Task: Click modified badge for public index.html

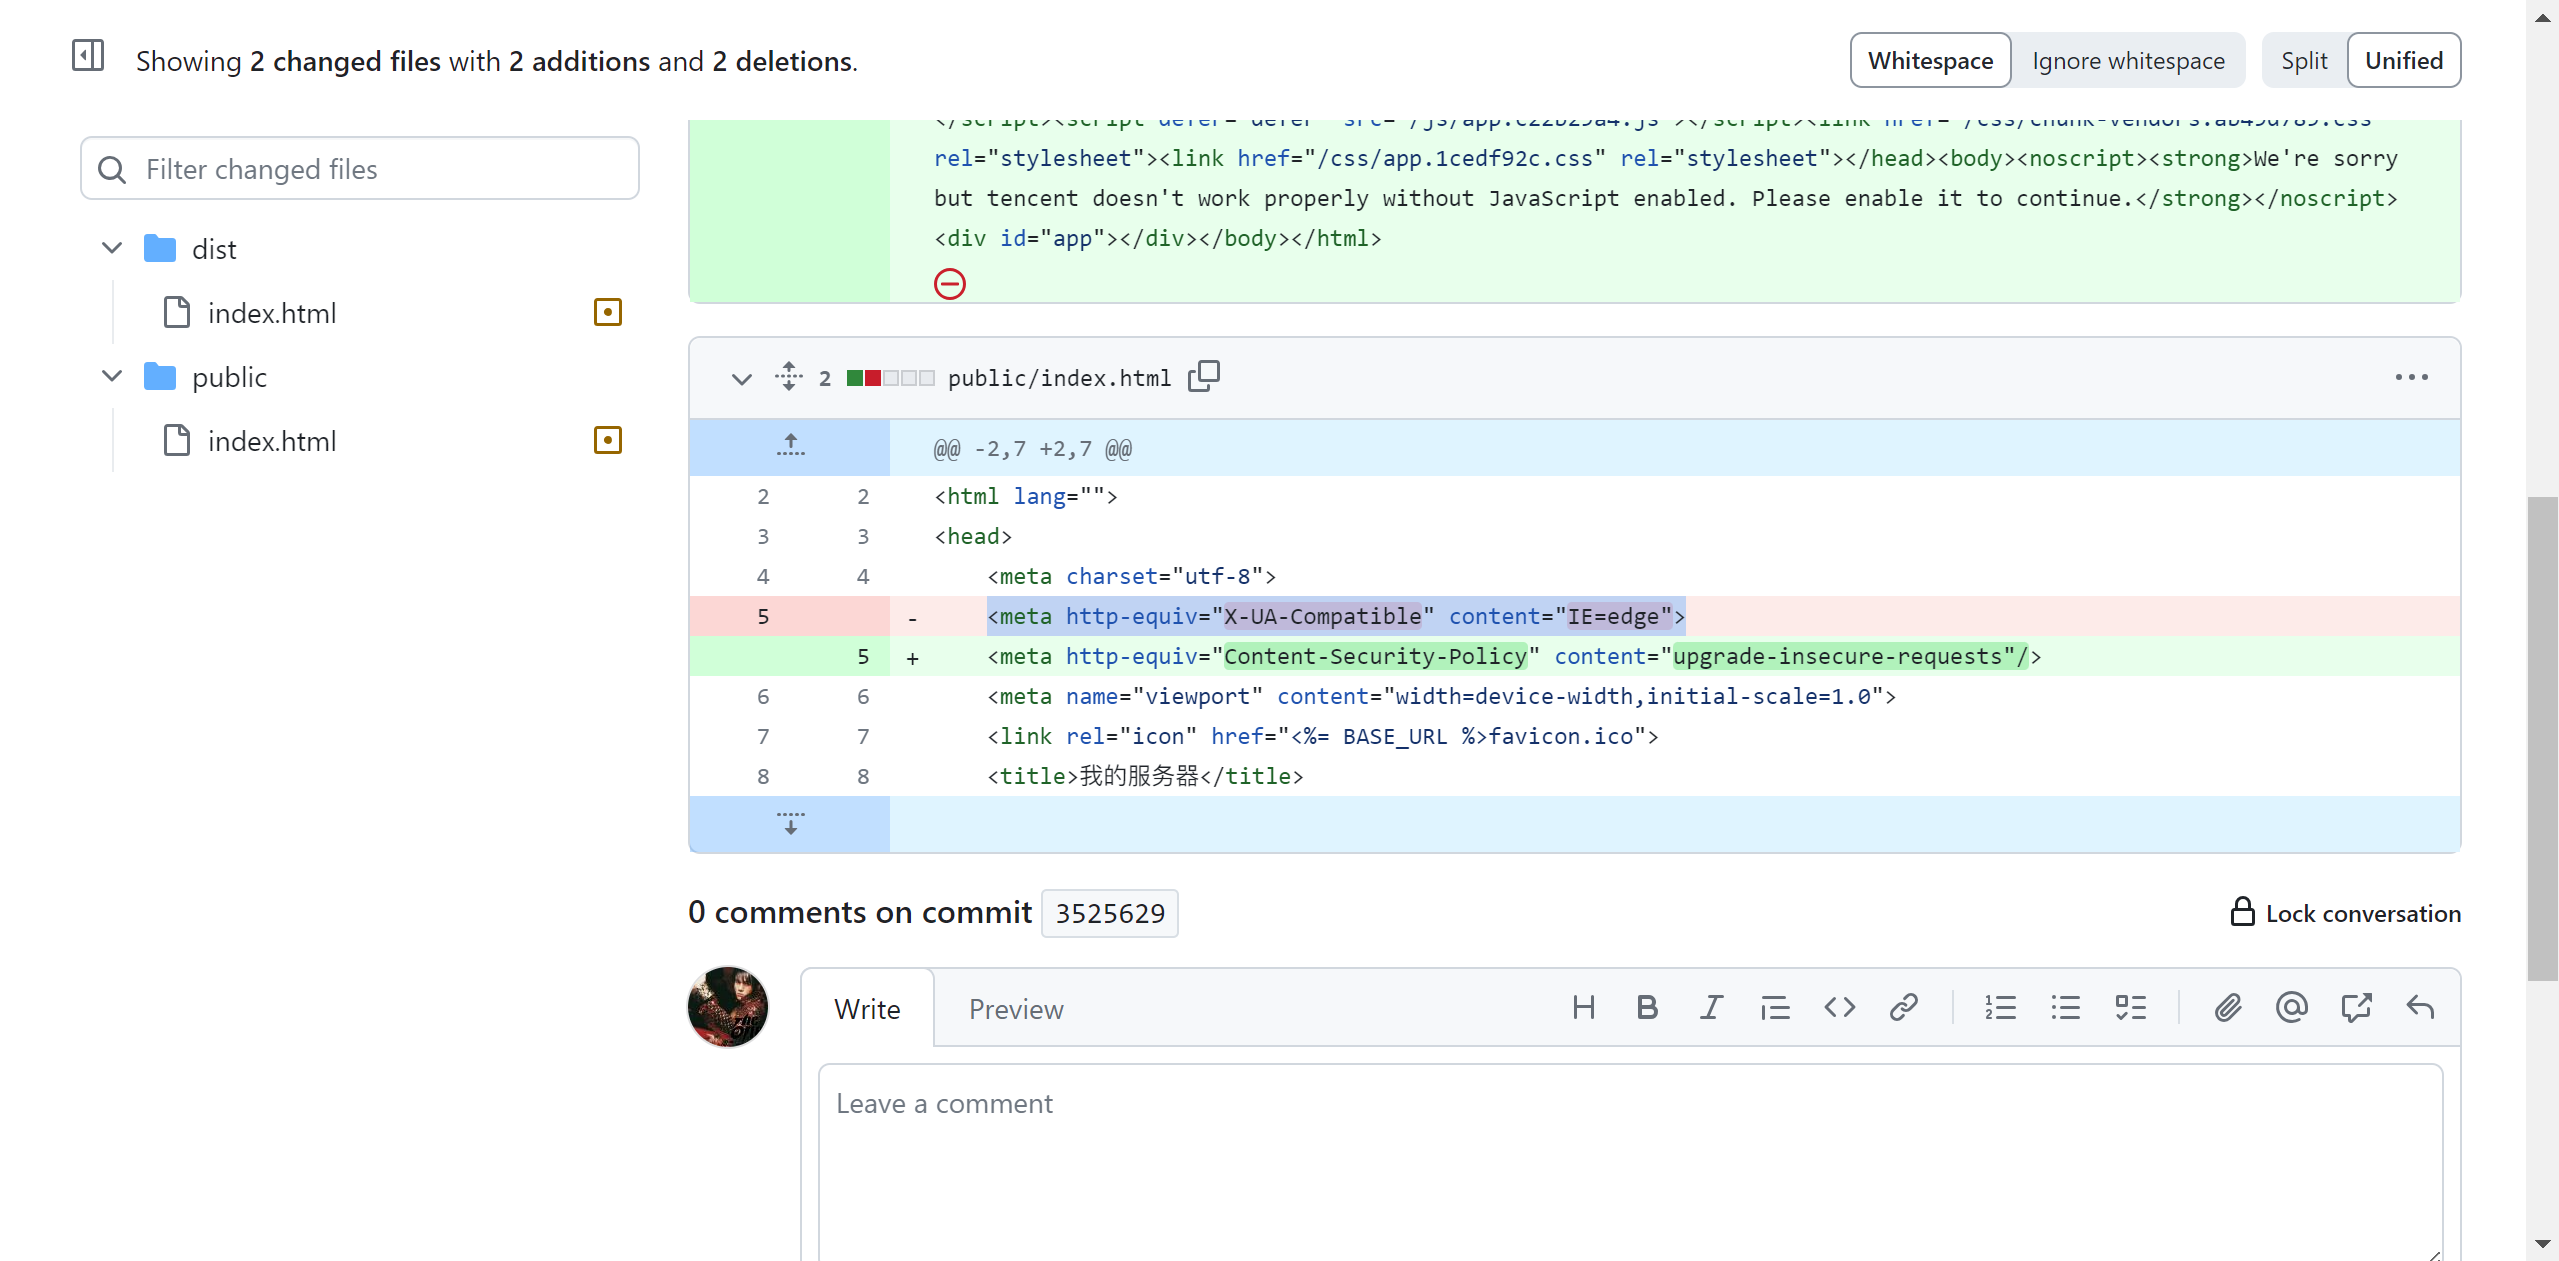Action: [608, 440]
